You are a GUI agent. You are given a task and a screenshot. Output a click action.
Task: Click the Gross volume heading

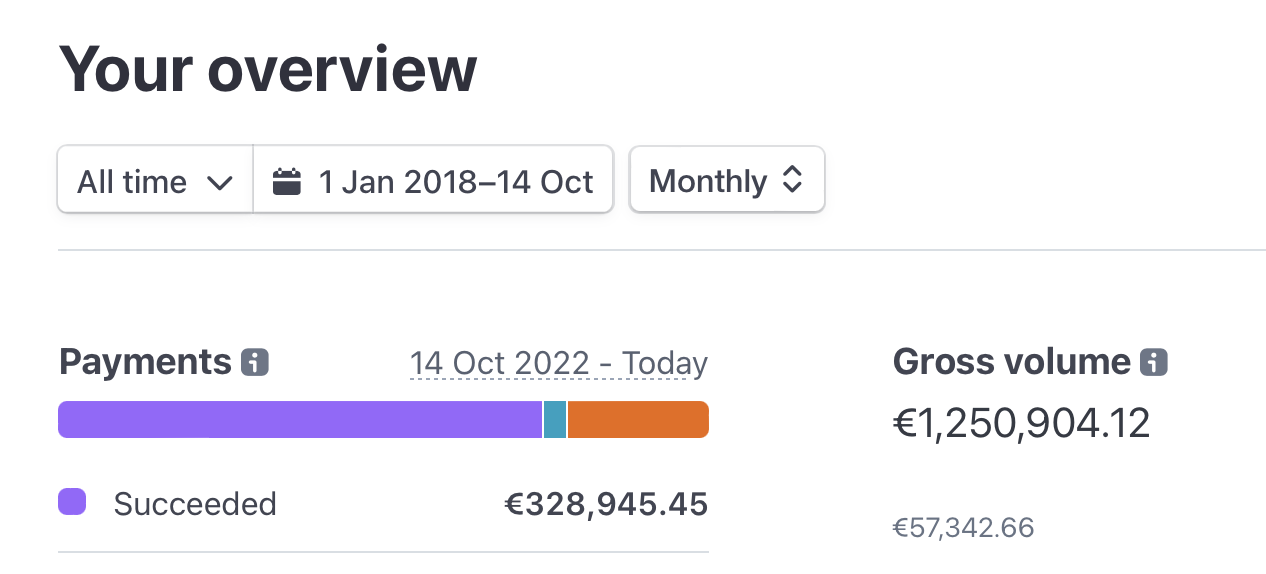click(x=1011, y=362)
